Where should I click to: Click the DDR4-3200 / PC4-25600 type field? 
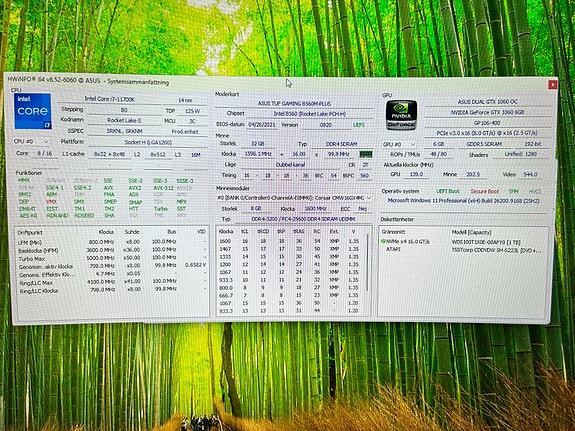tap(303, 219)
